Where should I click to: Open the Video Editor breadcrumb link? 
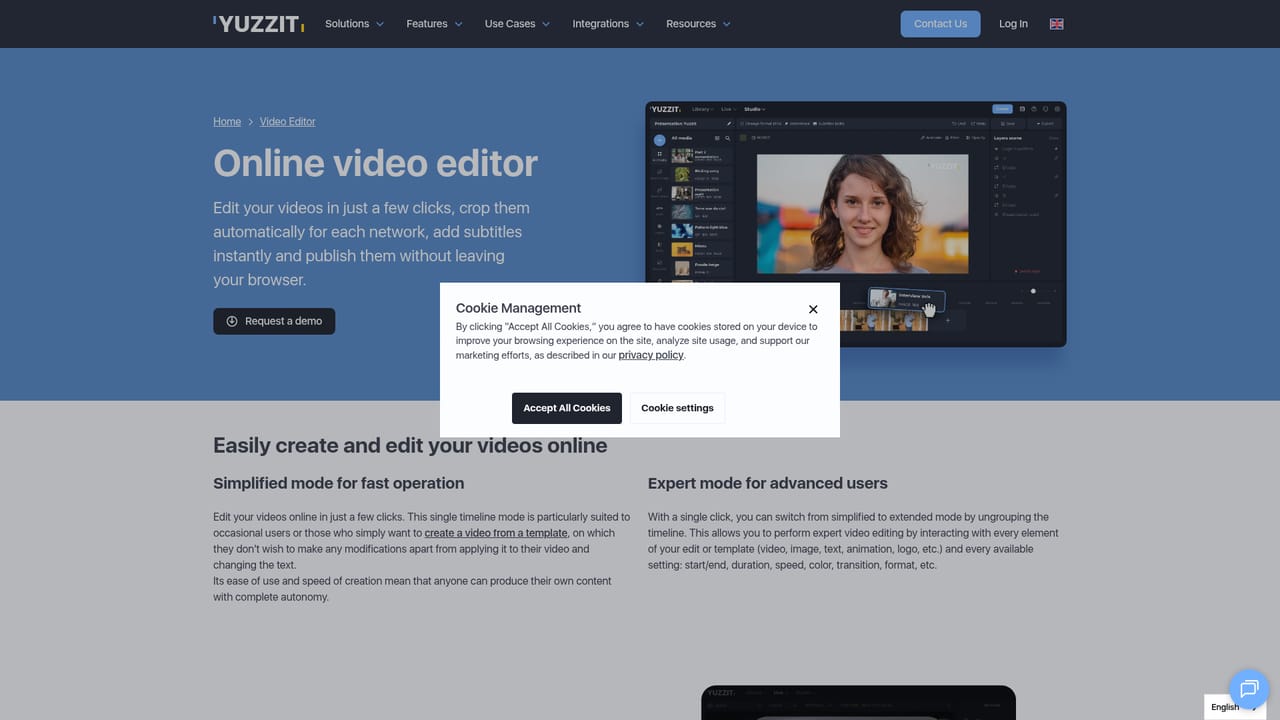pos(287,122)
